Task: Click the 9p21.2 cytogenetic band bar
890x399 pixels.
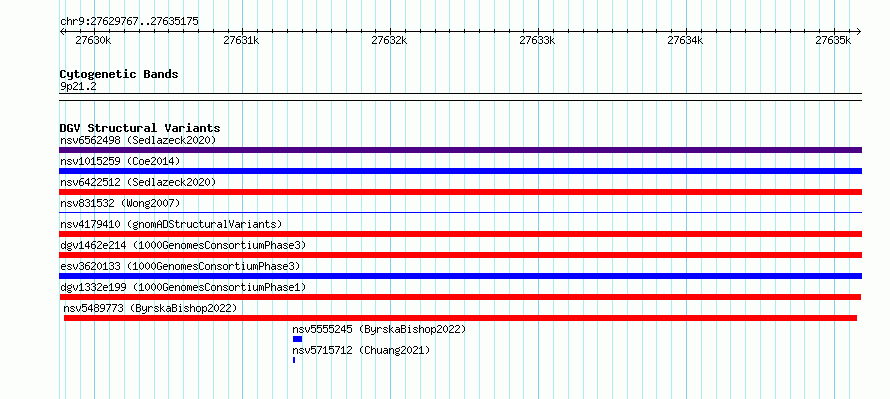Action: tap(460, 97)
